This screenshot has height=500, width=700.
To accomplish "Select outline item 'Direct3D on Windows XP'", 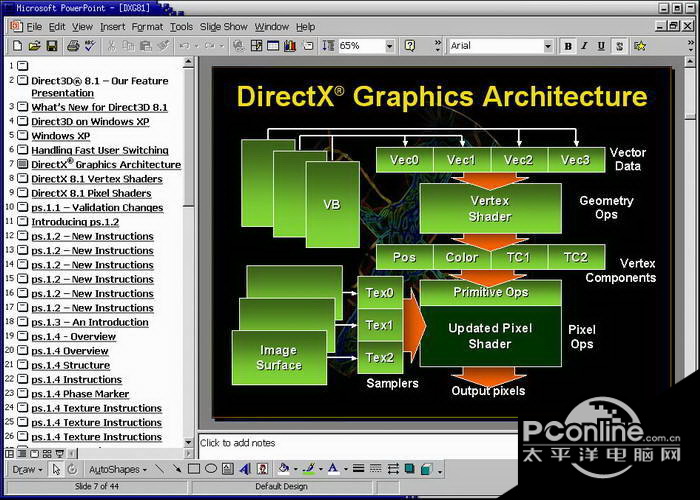I will pos(90,121).
